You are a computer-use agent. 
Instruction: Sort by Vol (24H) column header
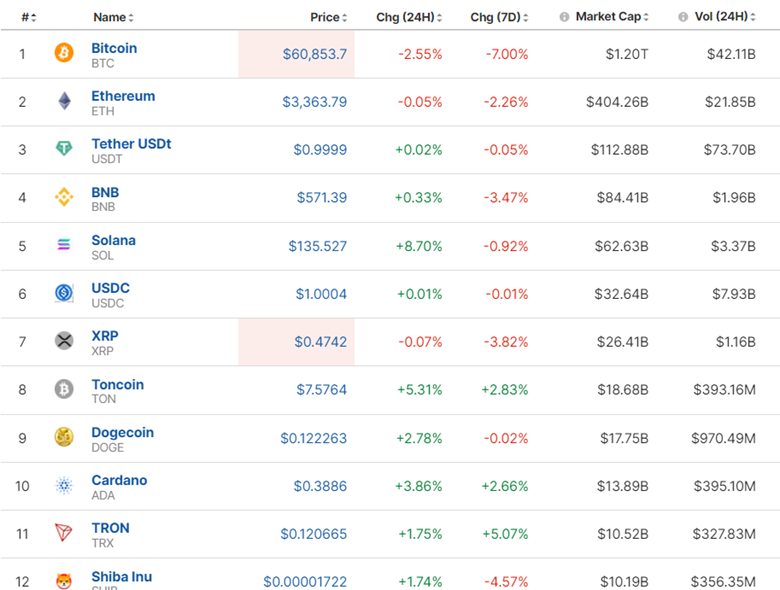click(725, 17)
